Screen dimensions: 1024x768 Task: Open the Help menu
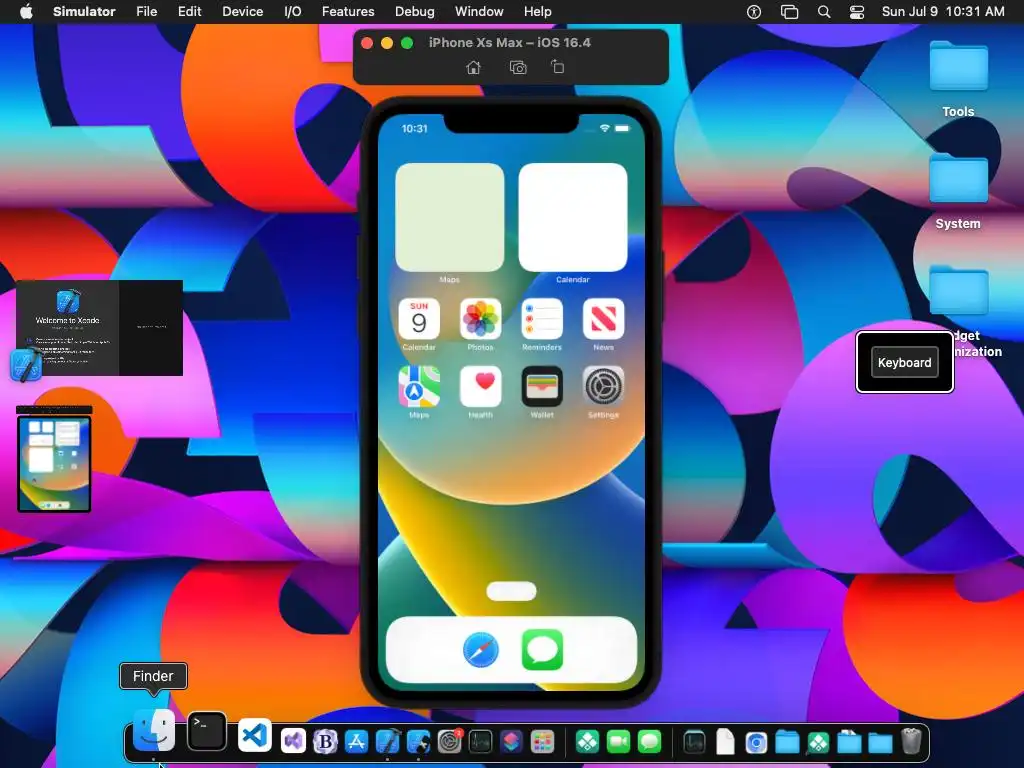coord(537,12)
